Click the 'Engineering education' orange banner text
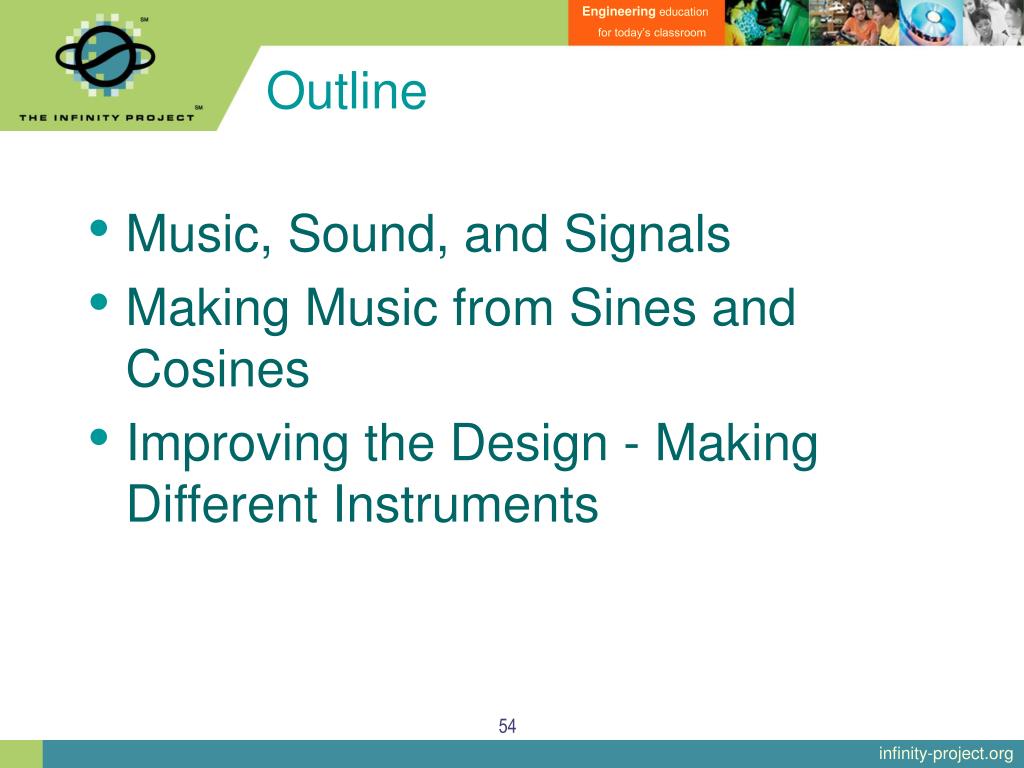Screen dimensions: 1024x768 [645, 12]
